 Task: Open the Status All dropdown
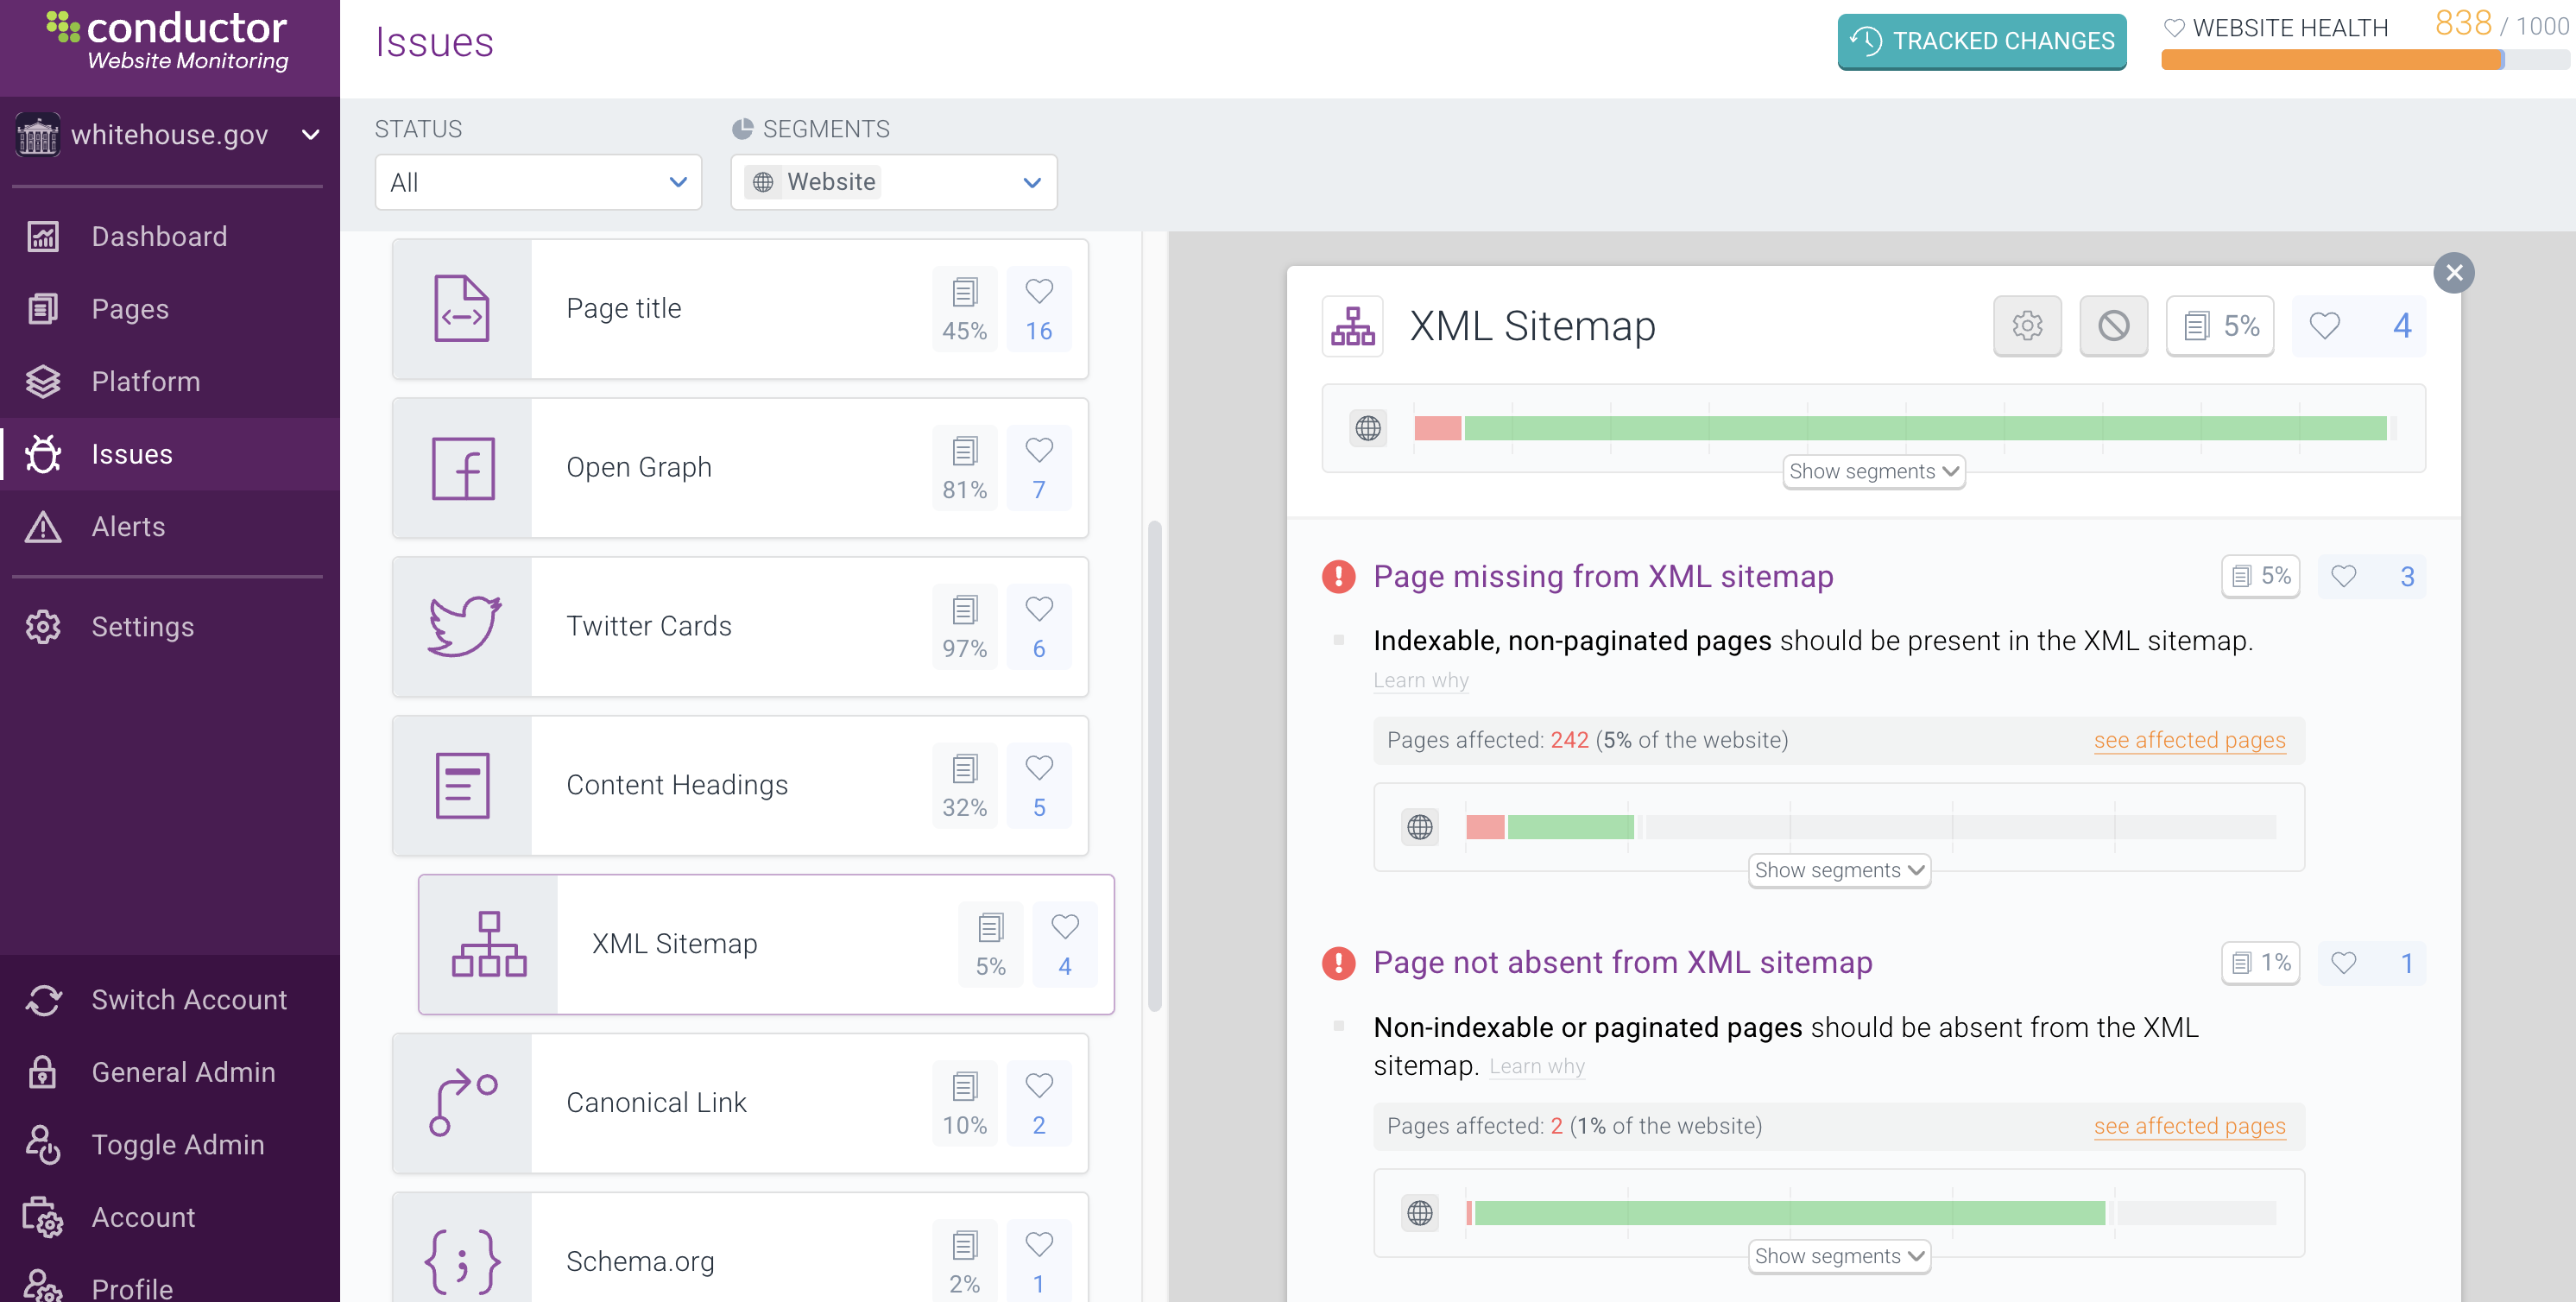(538, 182)
